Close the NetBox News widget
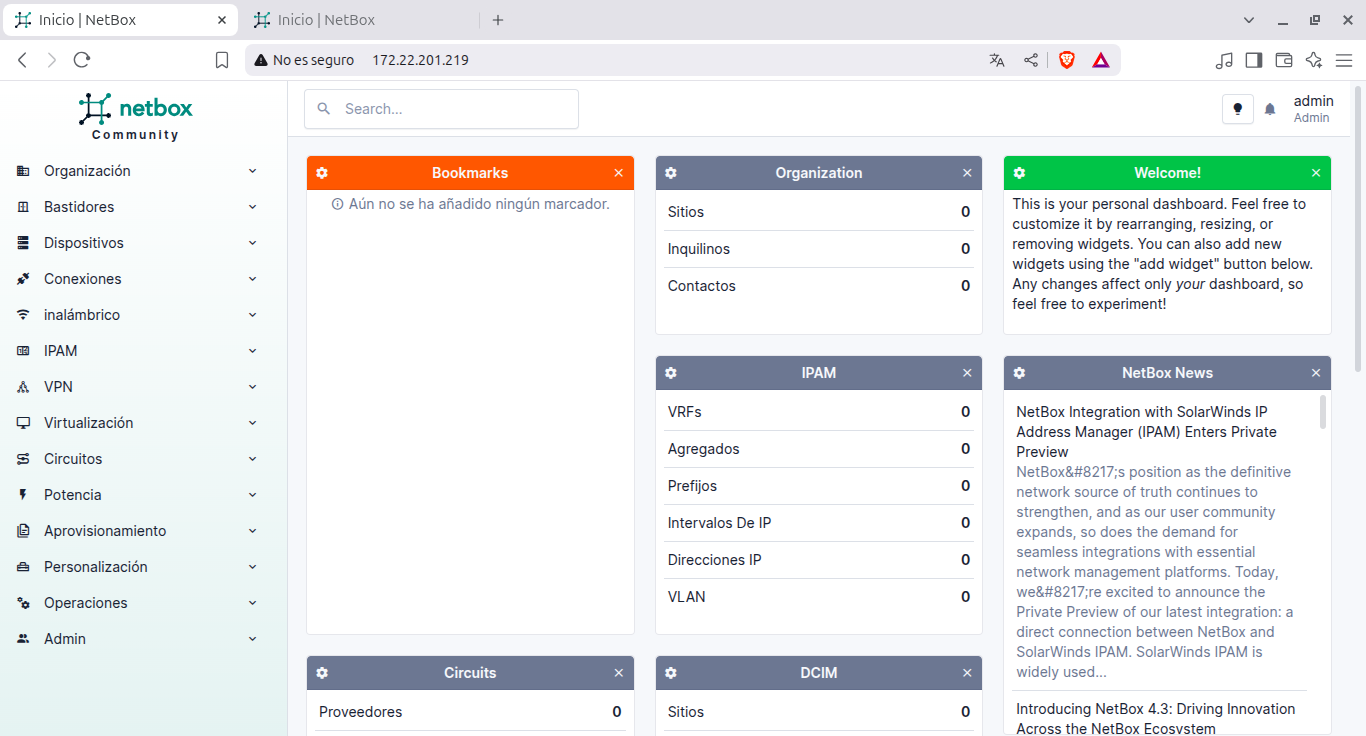 pyautogui.click(x=1316, y=373)
